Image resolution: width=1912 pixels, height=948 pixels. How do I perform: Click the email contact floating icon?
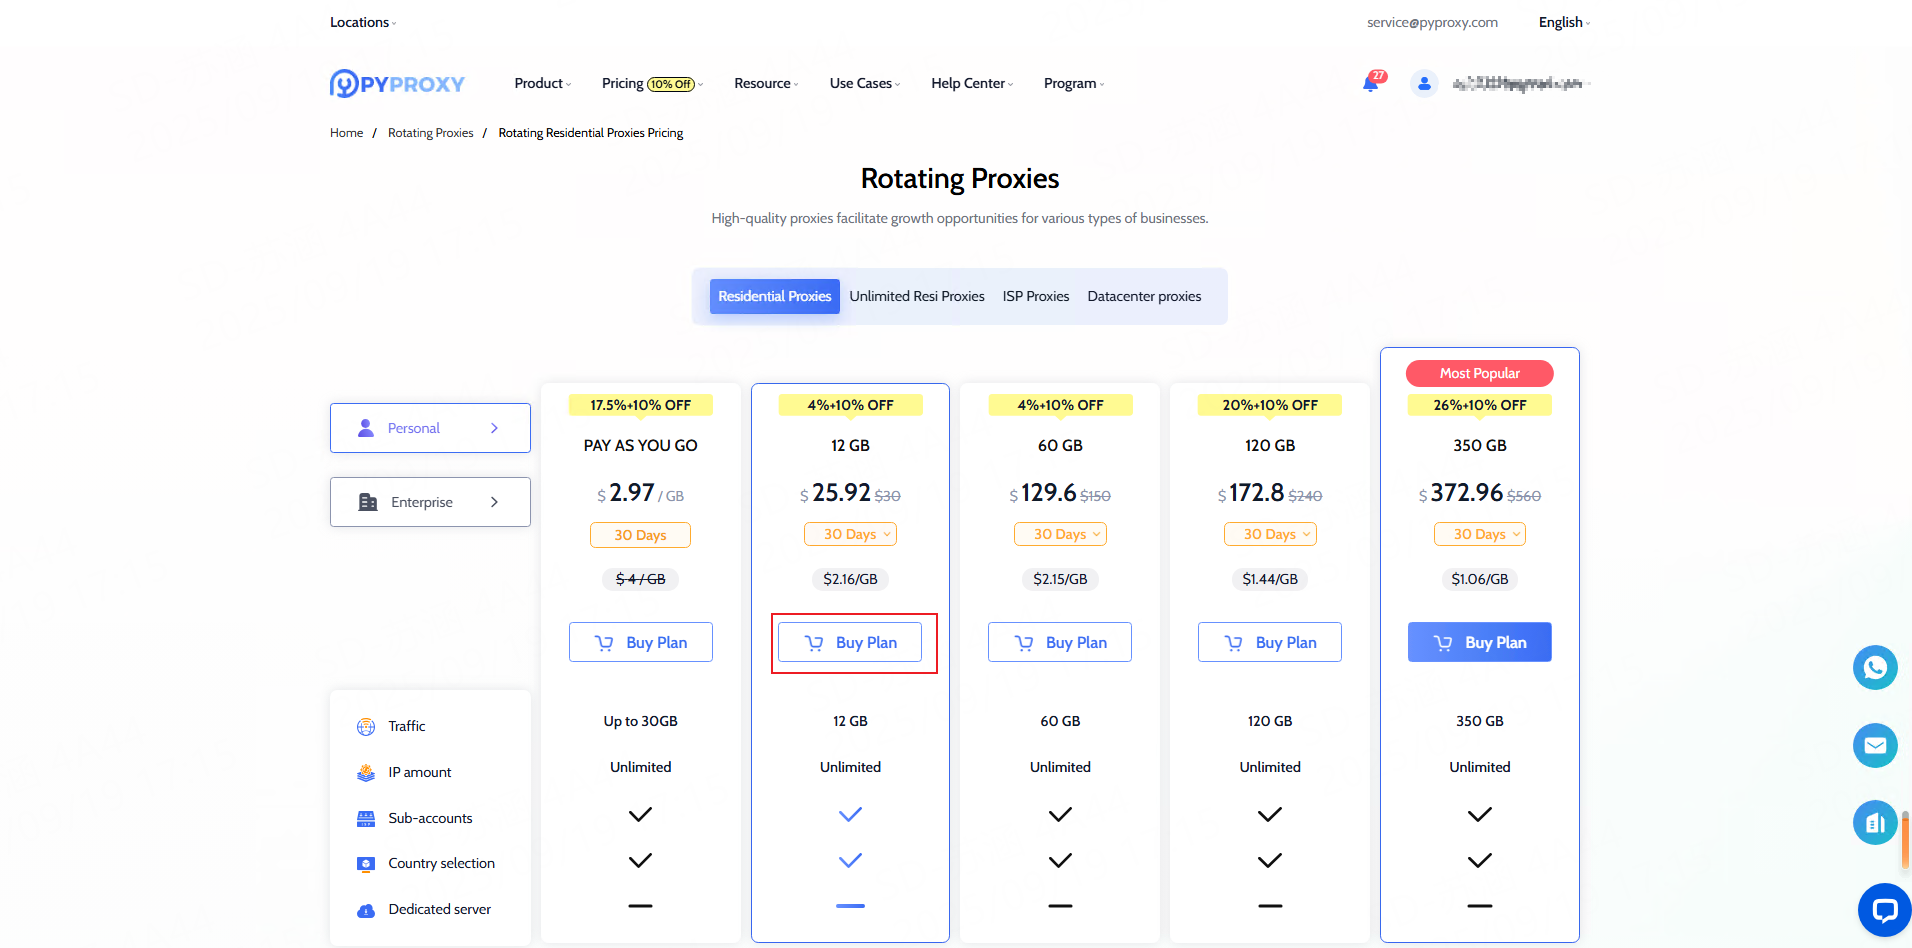click(x=1874, y=746)
